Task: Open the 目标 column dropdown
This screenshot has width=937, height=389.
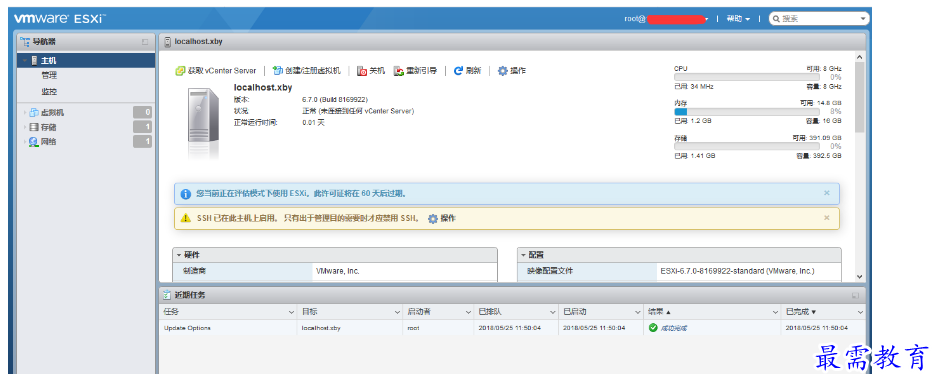Action: tap(397, 312)
